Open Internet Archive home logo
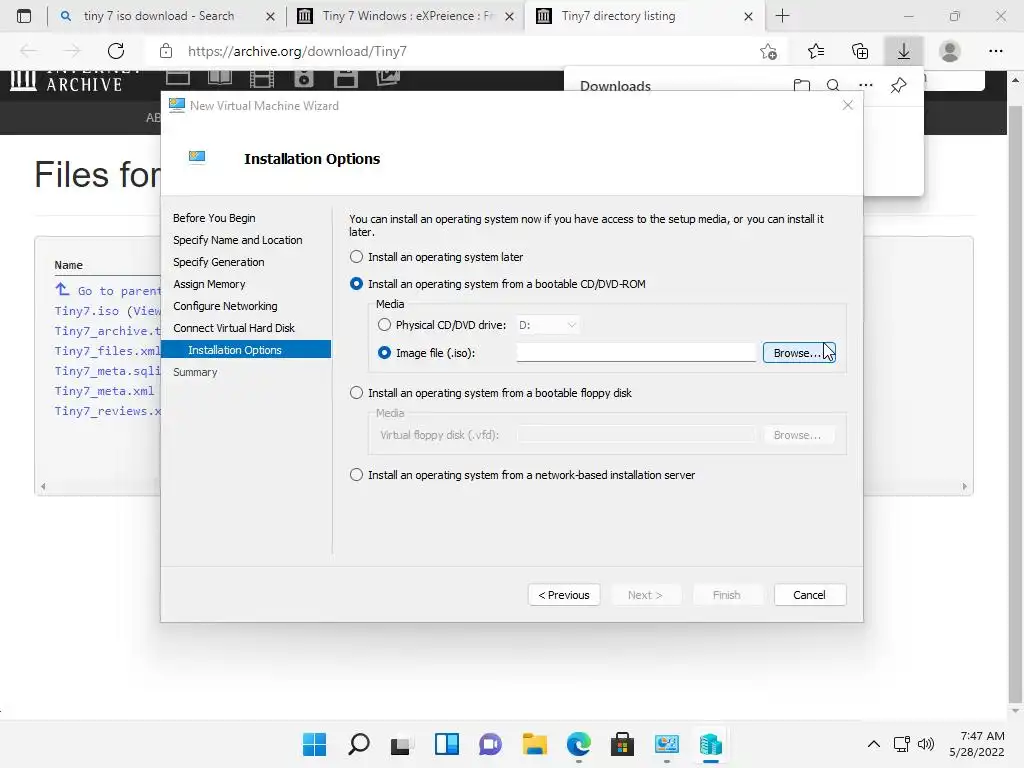The height and width of the screenshot is (768, 1024). point(67,80)
